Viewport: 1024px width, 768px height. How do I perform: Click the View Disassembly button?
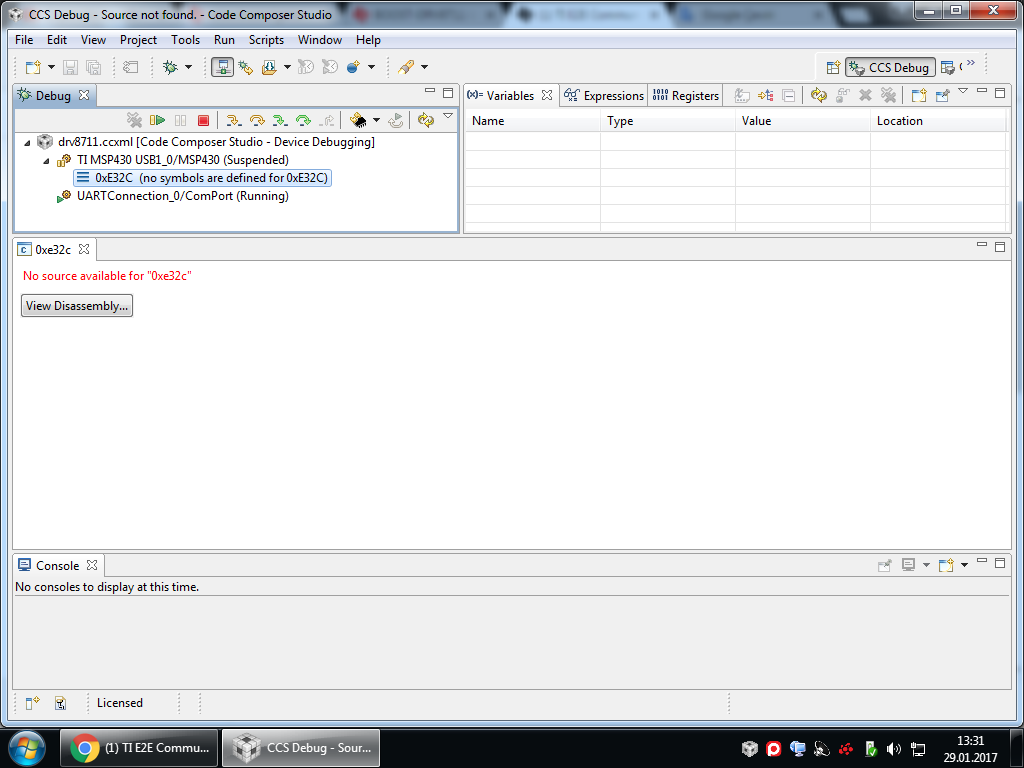(x=77, y=306)
